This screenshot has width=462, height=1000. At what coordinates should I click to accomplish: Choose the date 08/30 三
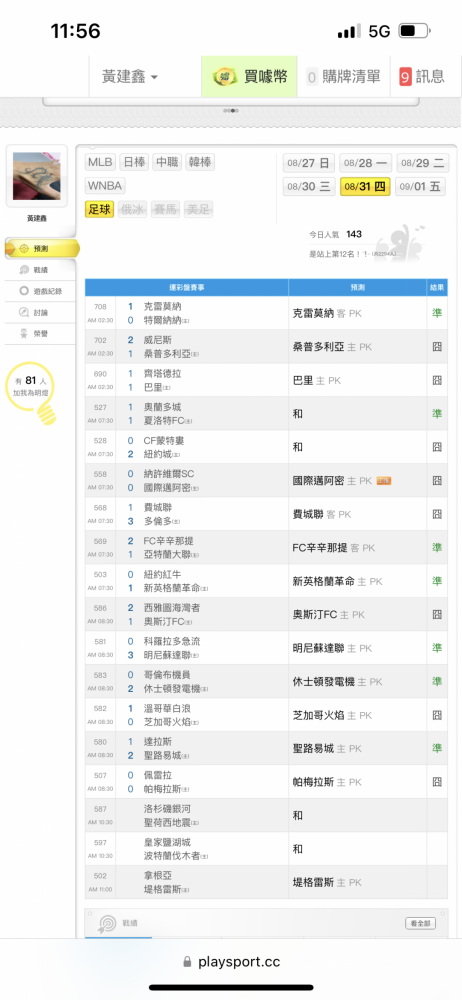309,187
